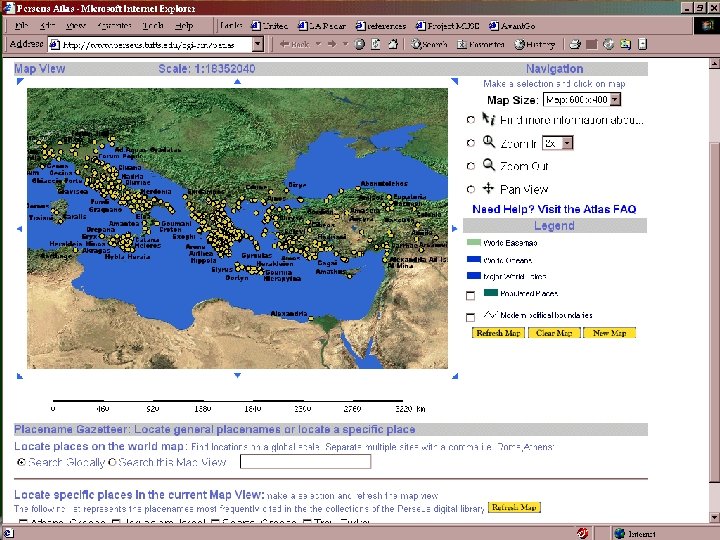This screenshot has width=720, height=540.
Task: Open the Unitec link shortcut
Action: tap(270, 26)
